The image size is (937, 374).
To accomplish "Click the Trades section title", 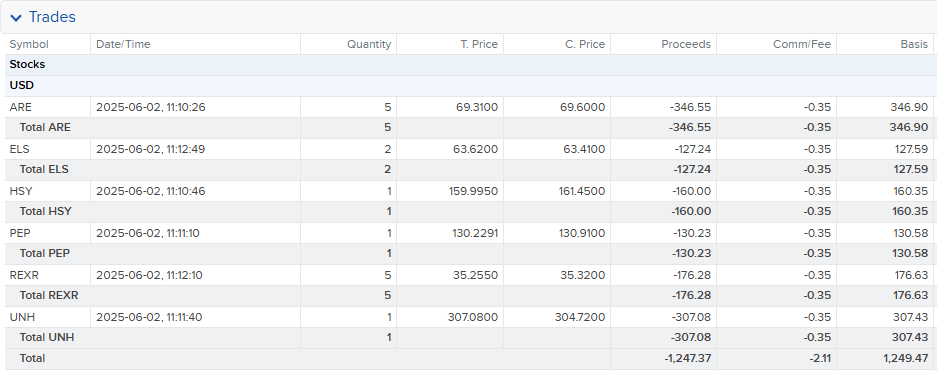I will [x=52, y=17].
